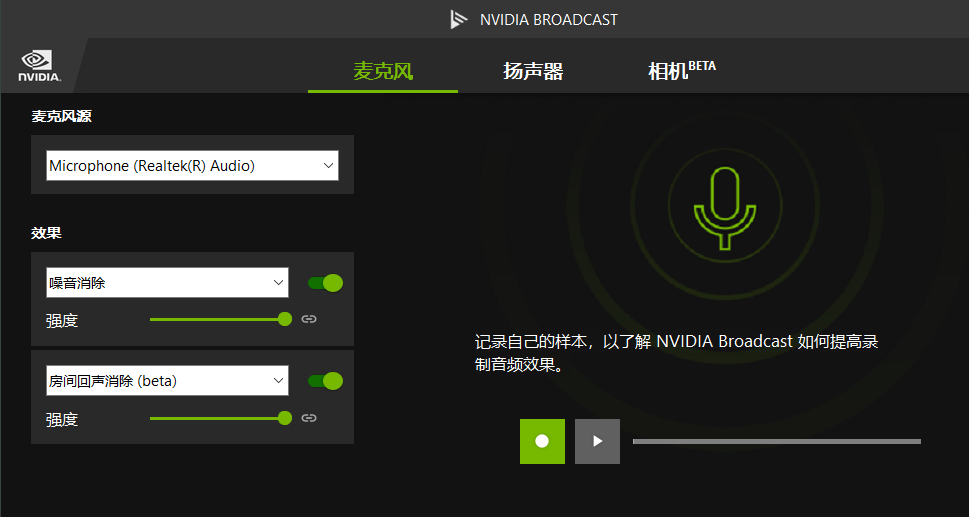The height and width of the screenshot is (517, 969).
Task: Adjust the 房间回声消除 强度 slider handle
Action: point(285,418)
